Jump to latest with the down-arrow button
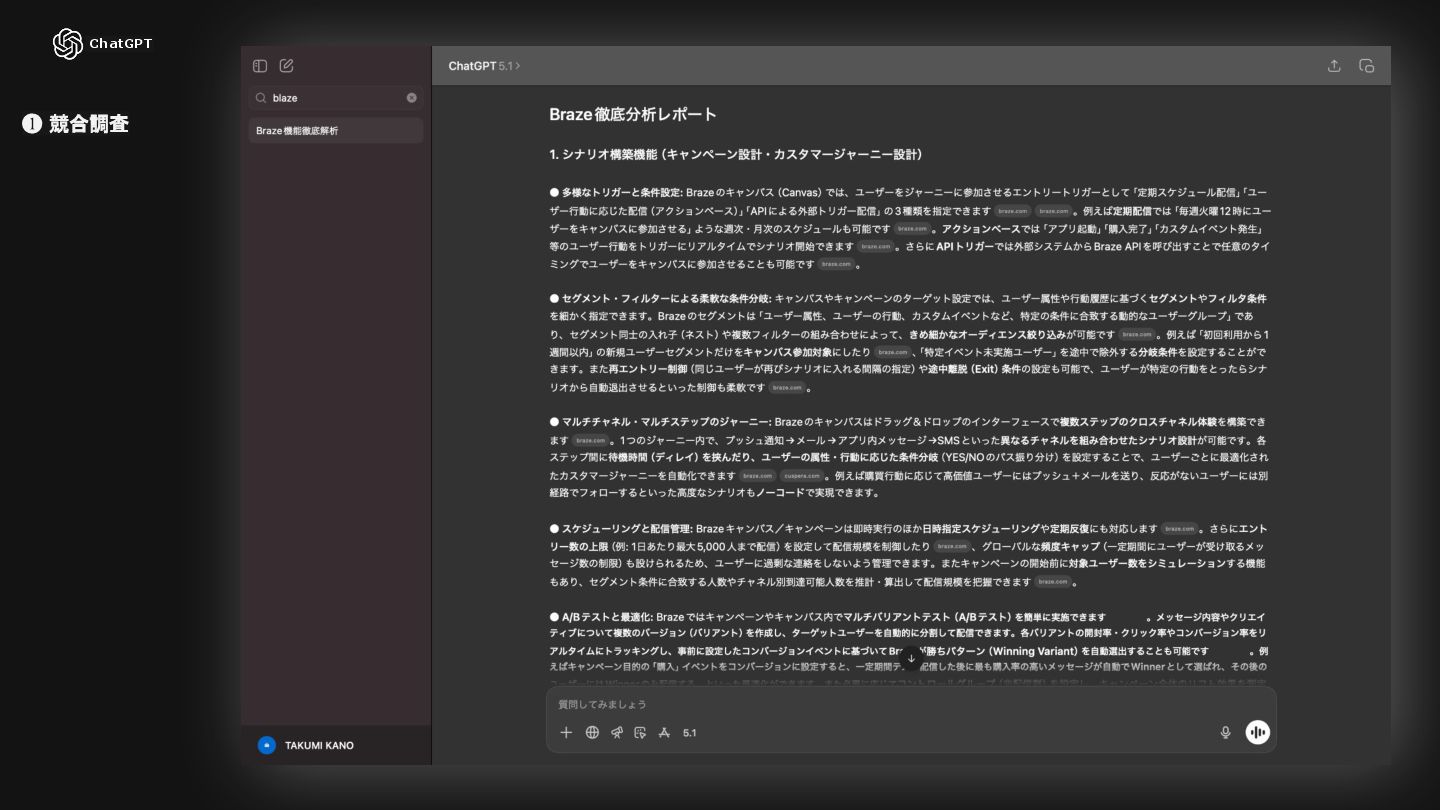This screenshot has height=810, width=1440. point(911,658)
